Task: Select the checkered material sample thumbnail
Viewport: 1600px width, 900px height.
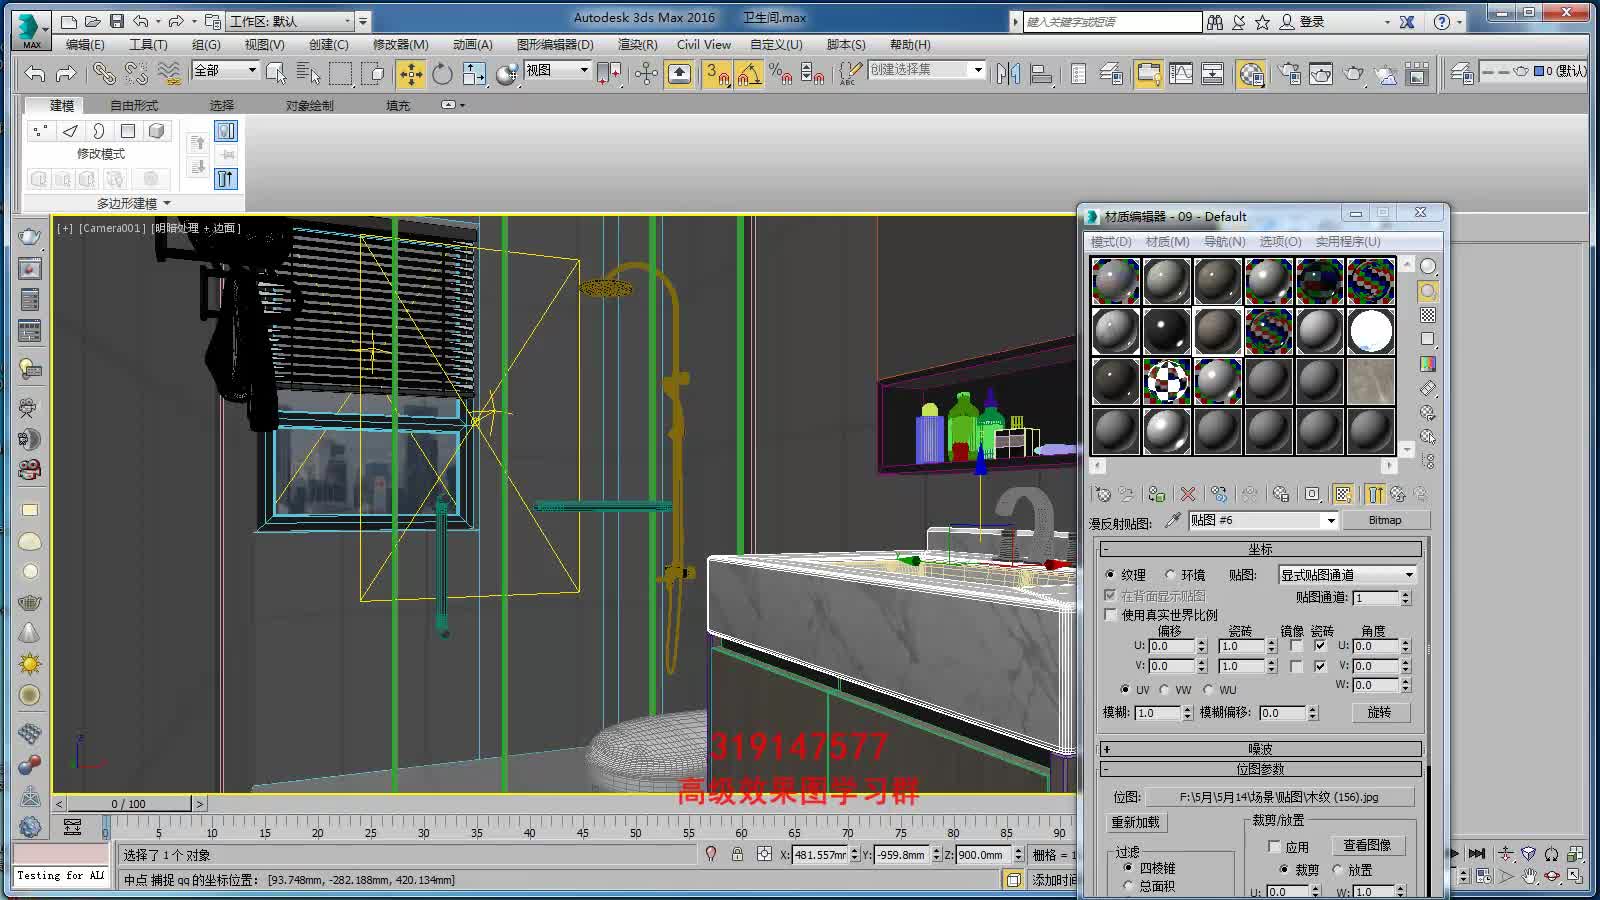Action: pyautogui.click(x=1168, y=383)
